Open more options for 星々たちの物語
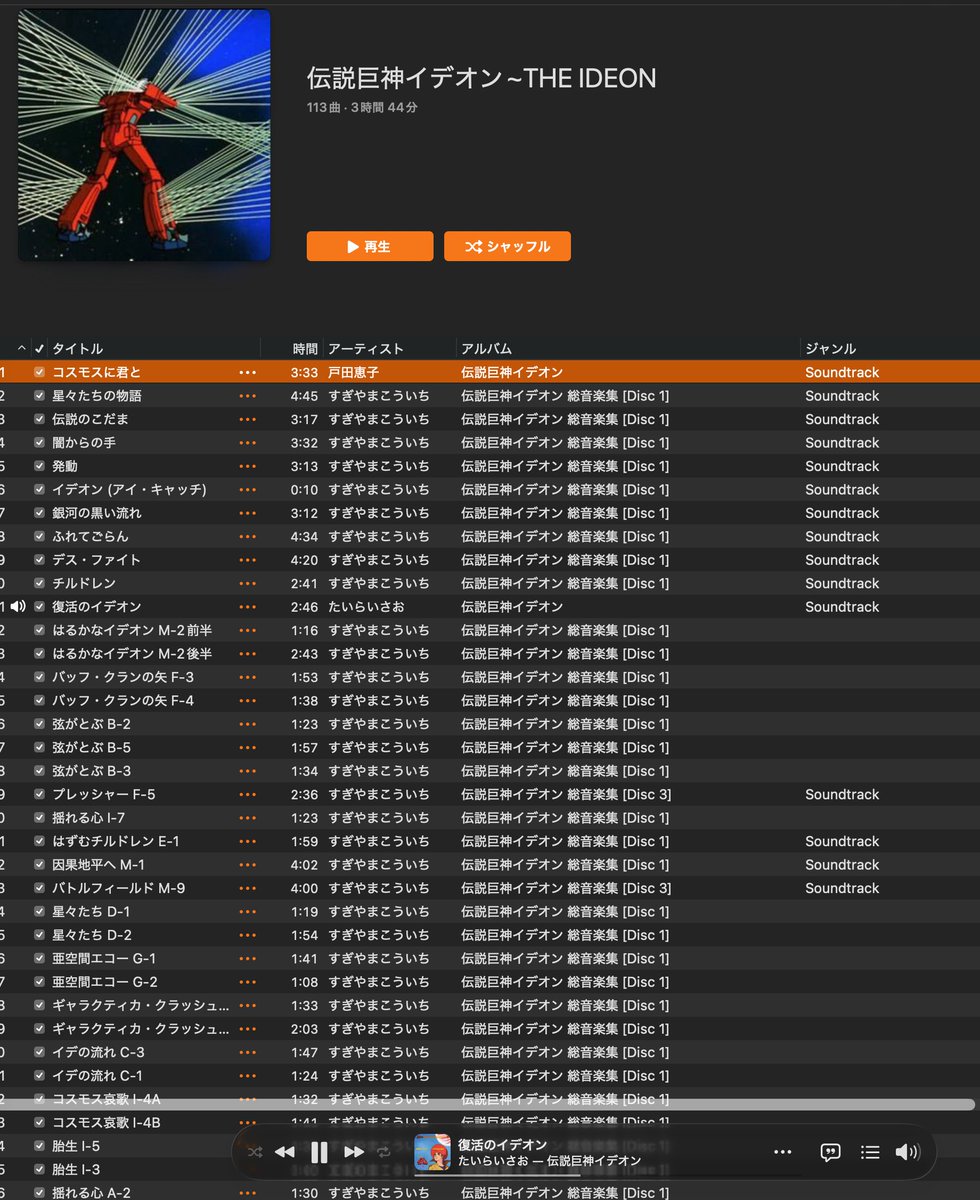Image resolution: width=980 pixels, height=1200 pixels. 248,395
